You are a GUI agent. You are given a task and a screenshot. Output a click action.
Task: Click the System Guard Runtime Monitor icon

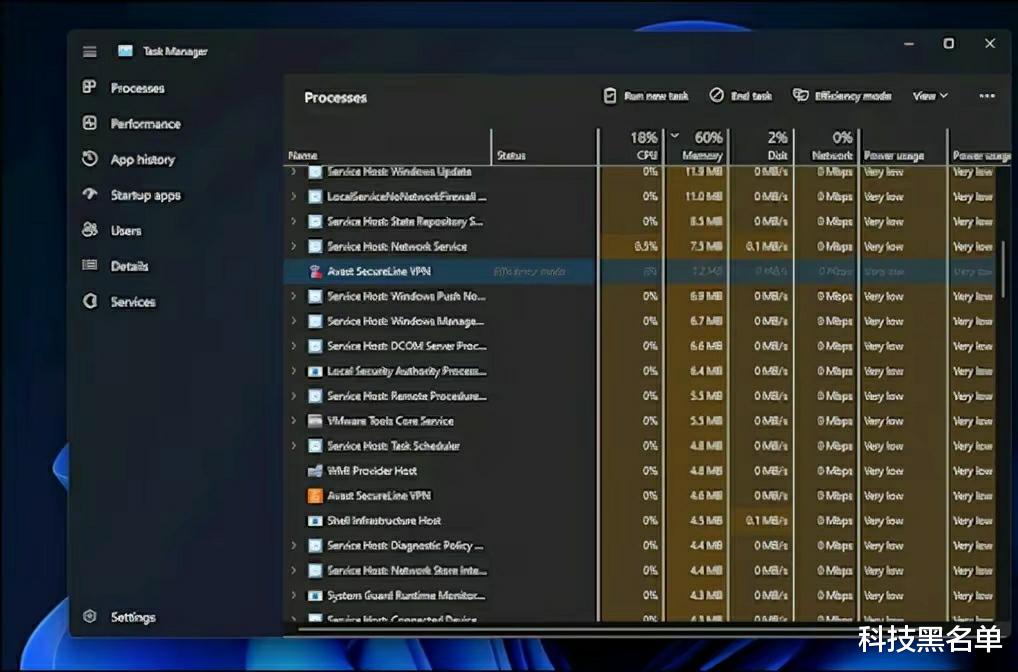click(315, 595)
